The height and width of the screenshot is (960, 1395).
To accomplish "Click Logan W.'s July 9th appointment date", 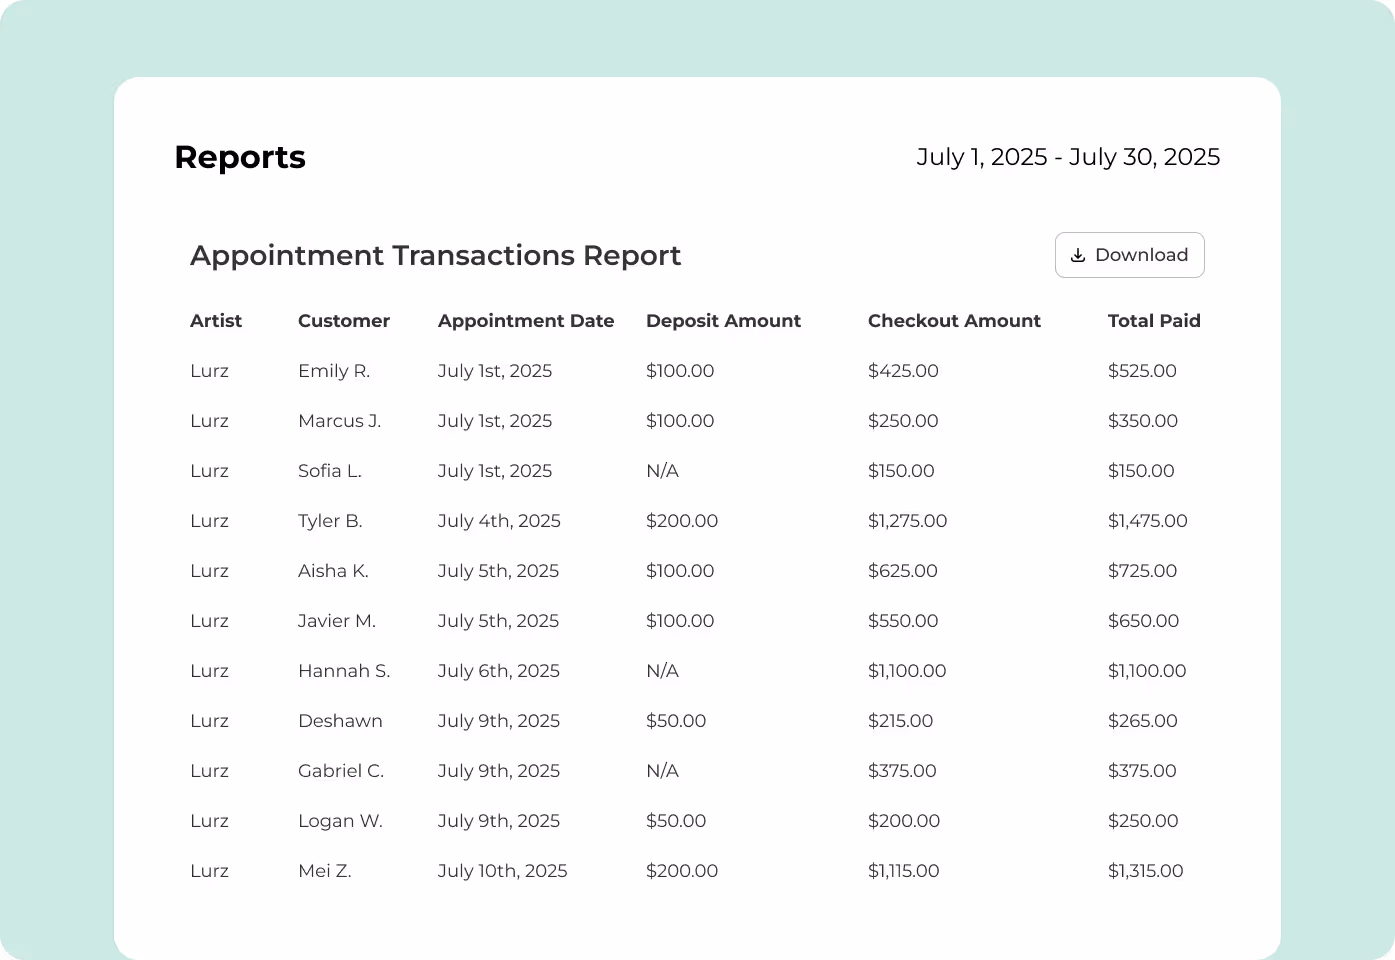I will point(499,821).
